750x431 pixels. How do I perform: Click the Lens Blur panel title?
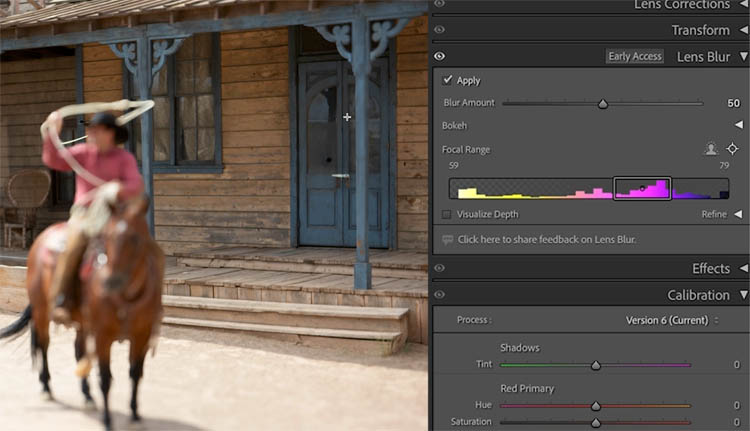pos(703,57)
